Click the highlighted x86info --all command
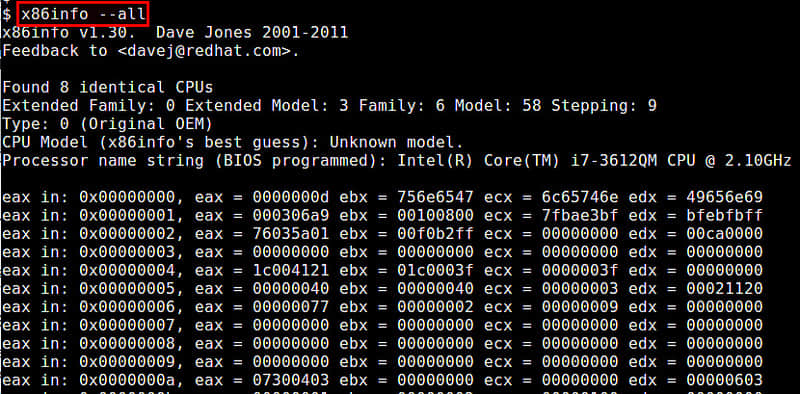800x394 pixels. coord(83,14)
